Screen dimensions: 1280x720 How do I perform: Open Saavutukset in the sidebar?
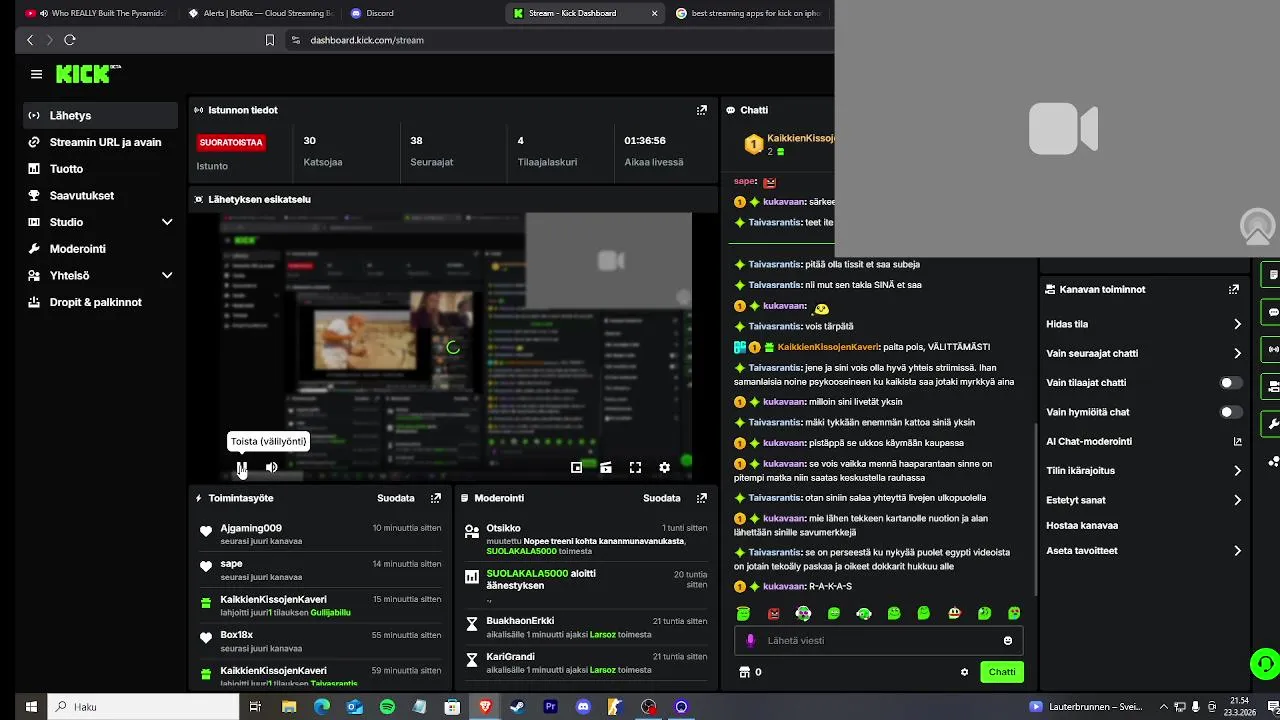pos(100,195)
